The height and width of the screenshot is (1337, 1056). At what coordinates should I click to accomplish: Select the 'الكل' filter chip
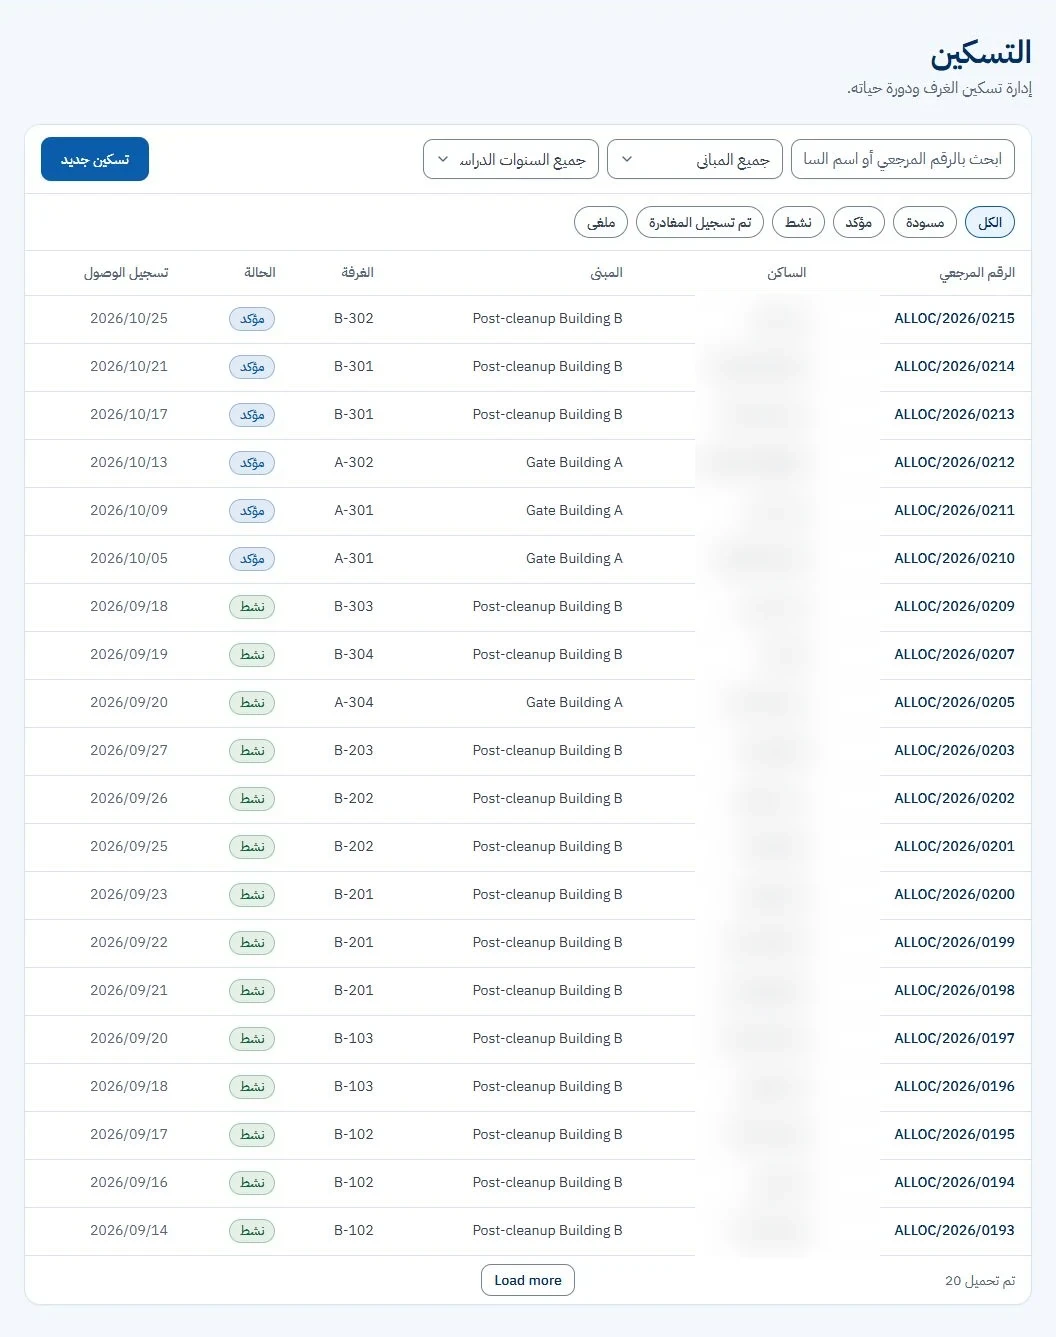(990, 222)
